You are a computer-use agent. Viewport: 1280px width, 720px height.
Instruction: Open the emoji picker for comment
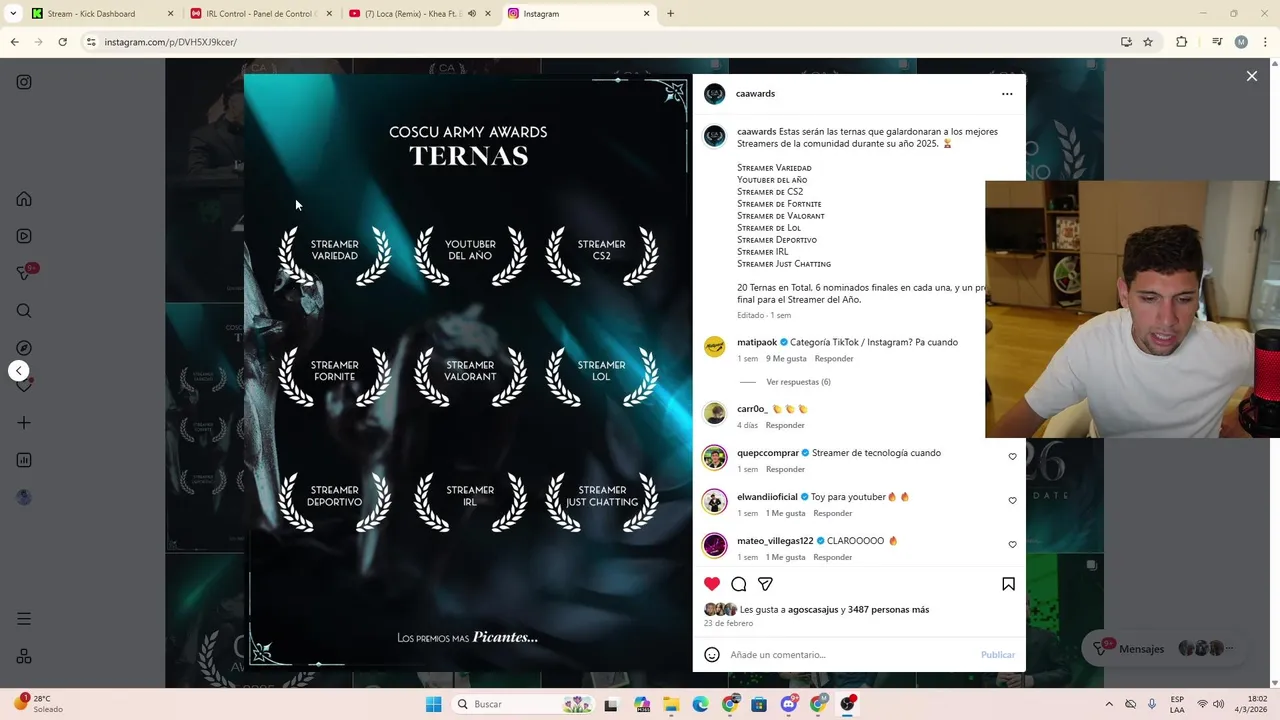coord(712,655)
